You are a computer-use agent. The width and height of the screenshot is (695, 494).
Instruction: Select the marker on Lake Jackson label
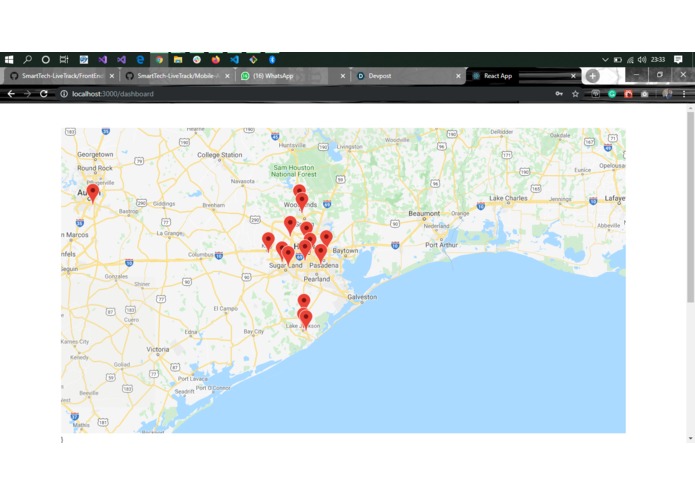pos(305,320)
